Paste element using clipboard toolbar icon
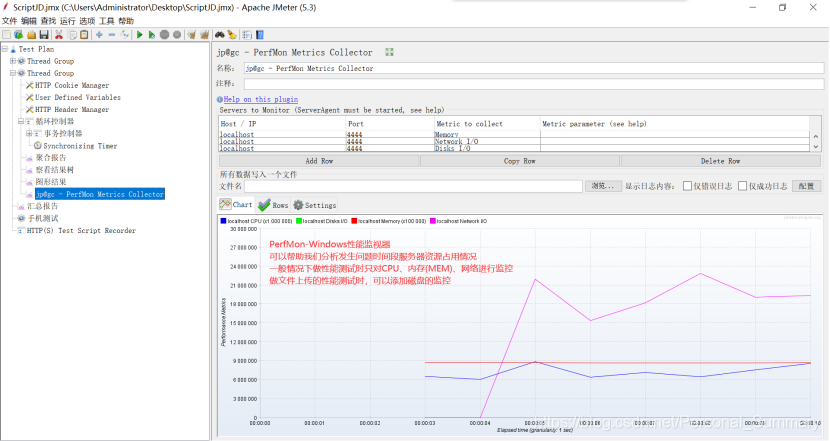830x441 pixels. (84, 35)
